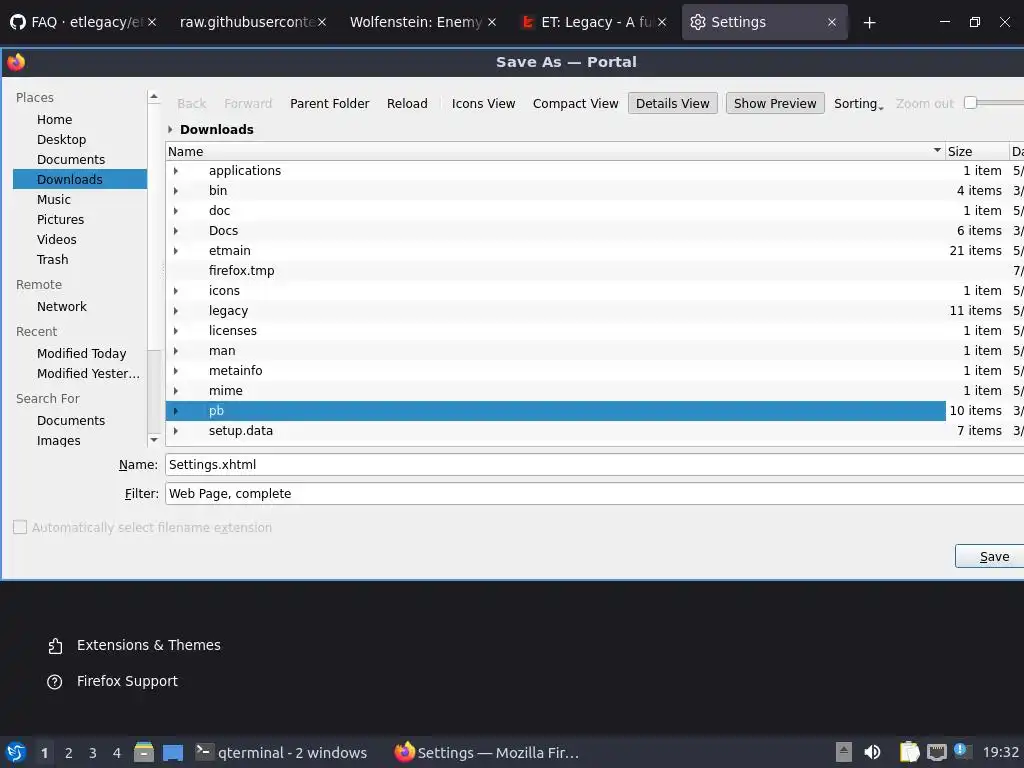
Task: Switch to virtual desktop 2
Action: tap(69, 753)
